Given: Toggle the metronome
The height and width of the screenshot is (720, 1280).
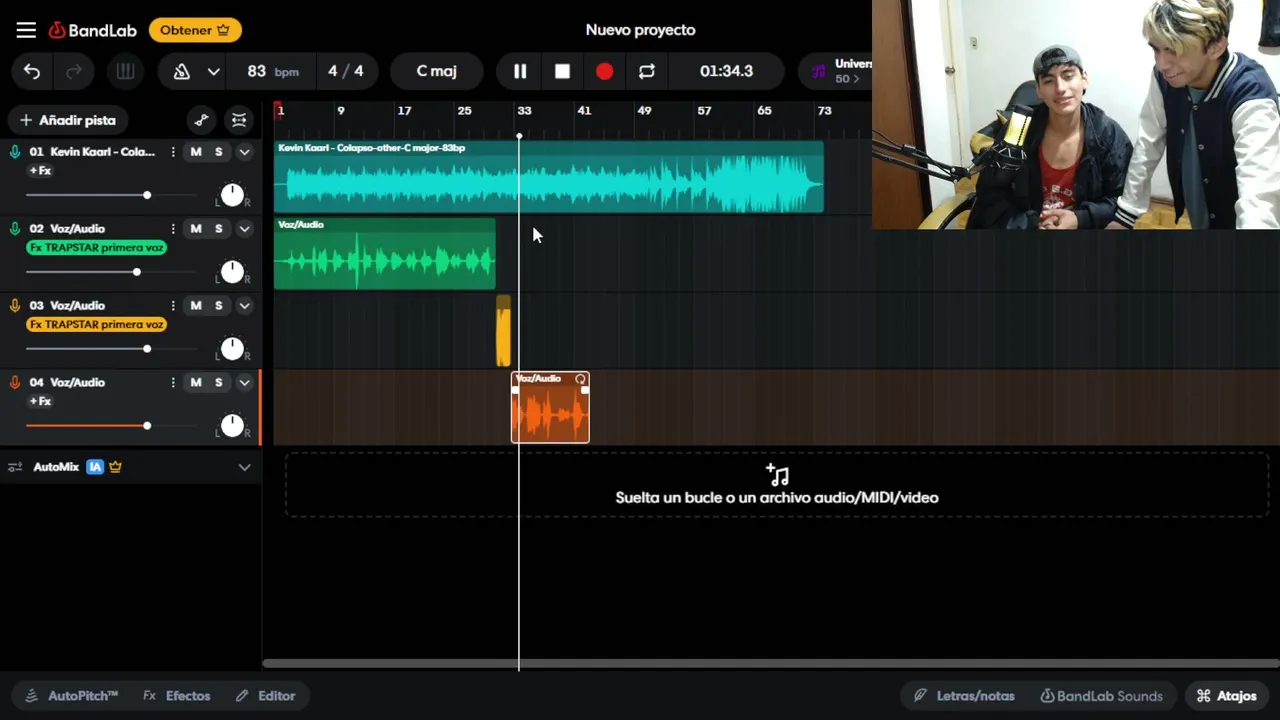Looking at the screenshot, I should click(x=182, y=71).
